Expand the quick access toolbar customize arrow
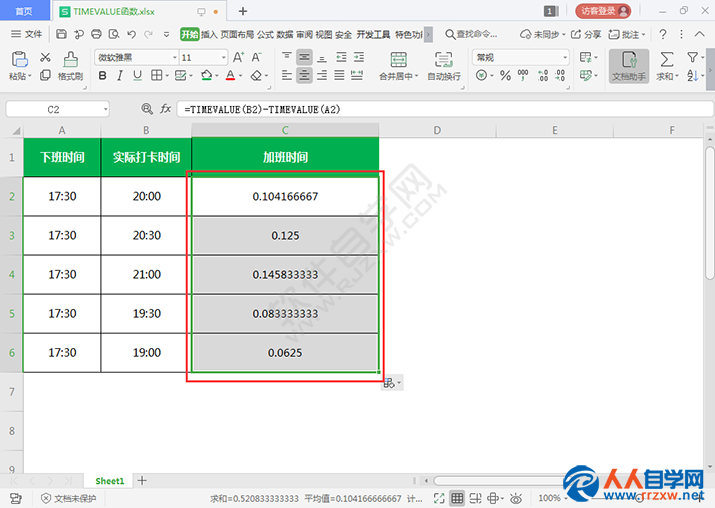This screenshot has height=508, width=715. pos(166,34)
